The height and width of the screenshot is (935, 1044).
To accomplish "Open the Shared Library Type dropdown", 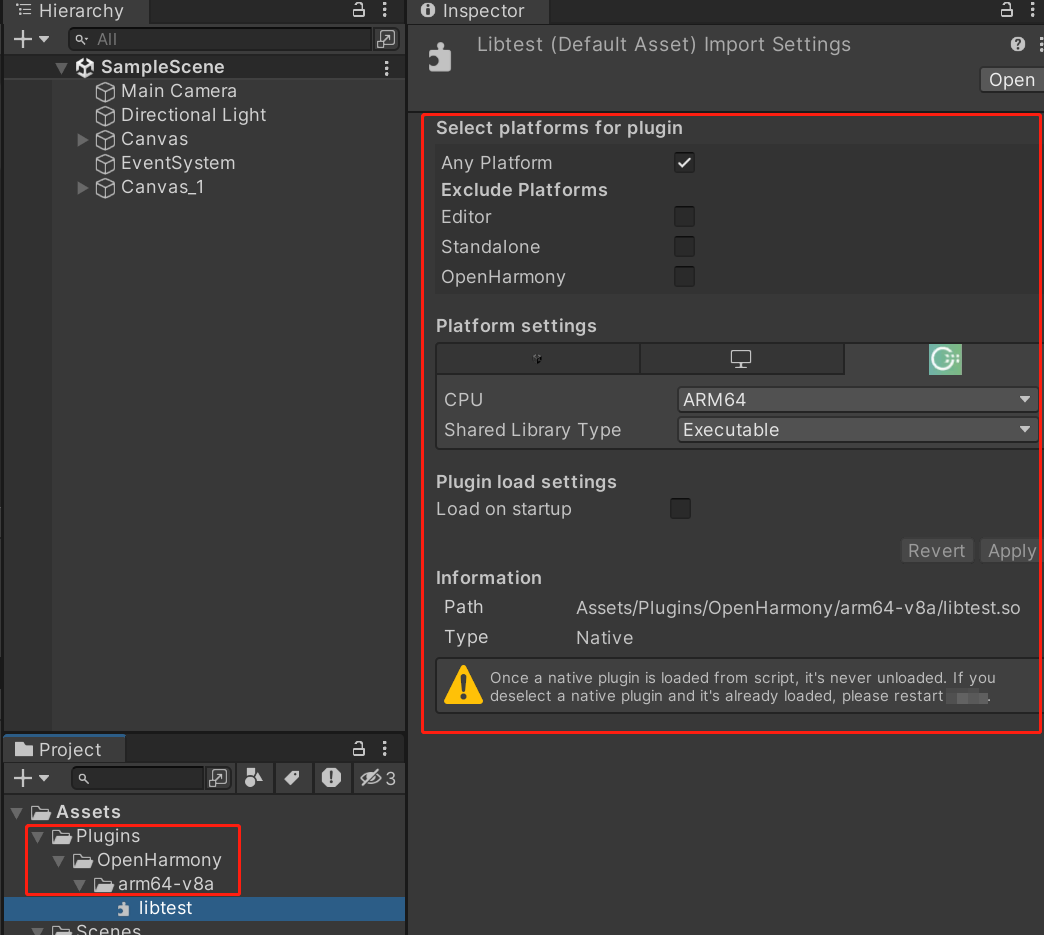I will (x=857, y=430).
